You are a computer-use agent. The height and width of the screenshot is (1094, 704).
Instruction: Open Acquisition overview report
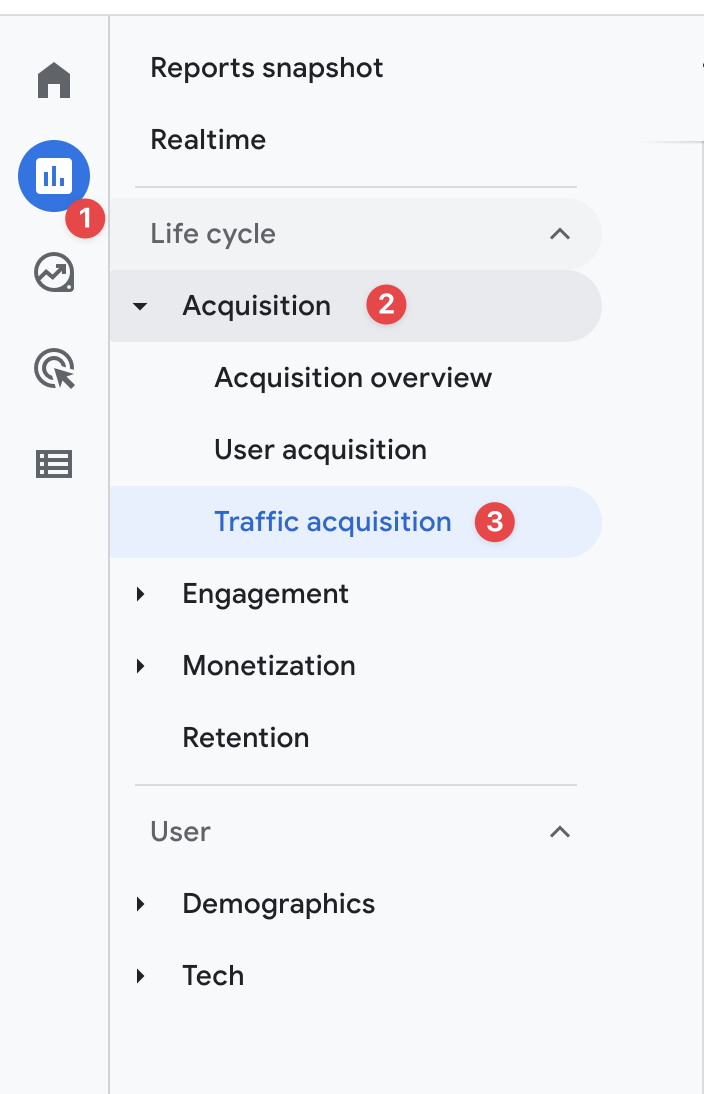[x=353, y=378]
